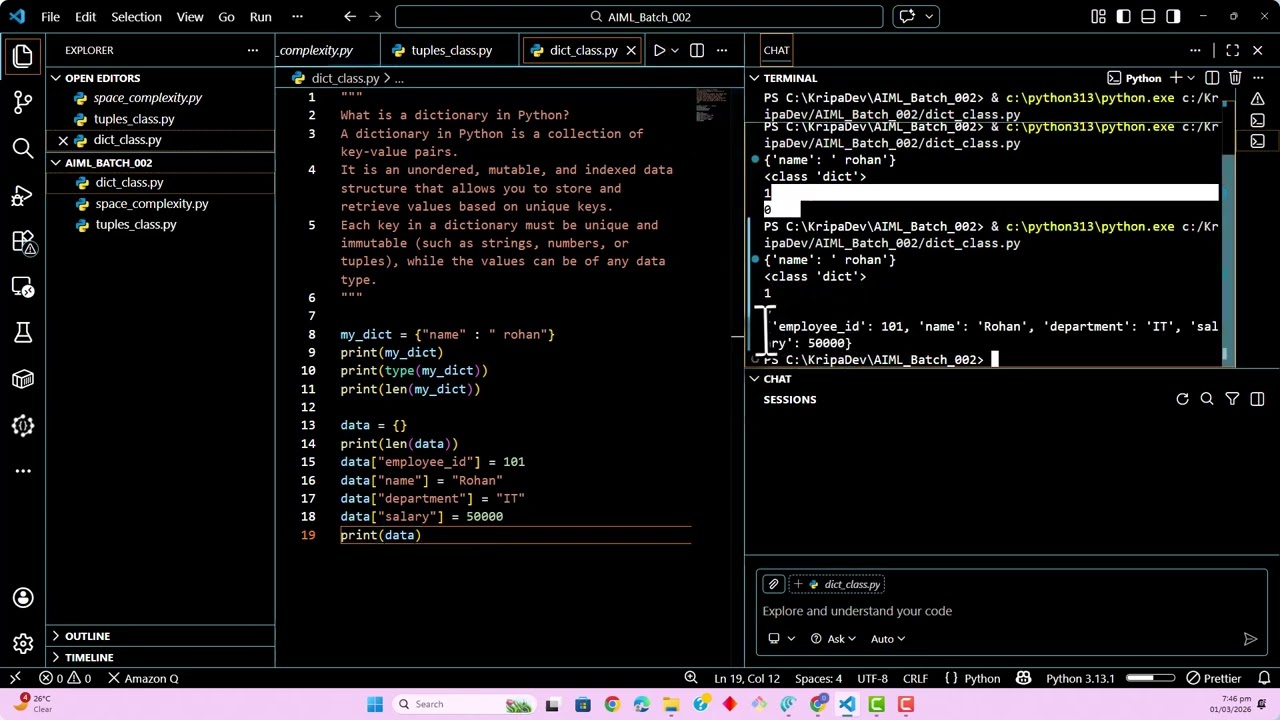Open the Selection menu
Viewport: 1280px width, 720px height.
coord(136,16)
